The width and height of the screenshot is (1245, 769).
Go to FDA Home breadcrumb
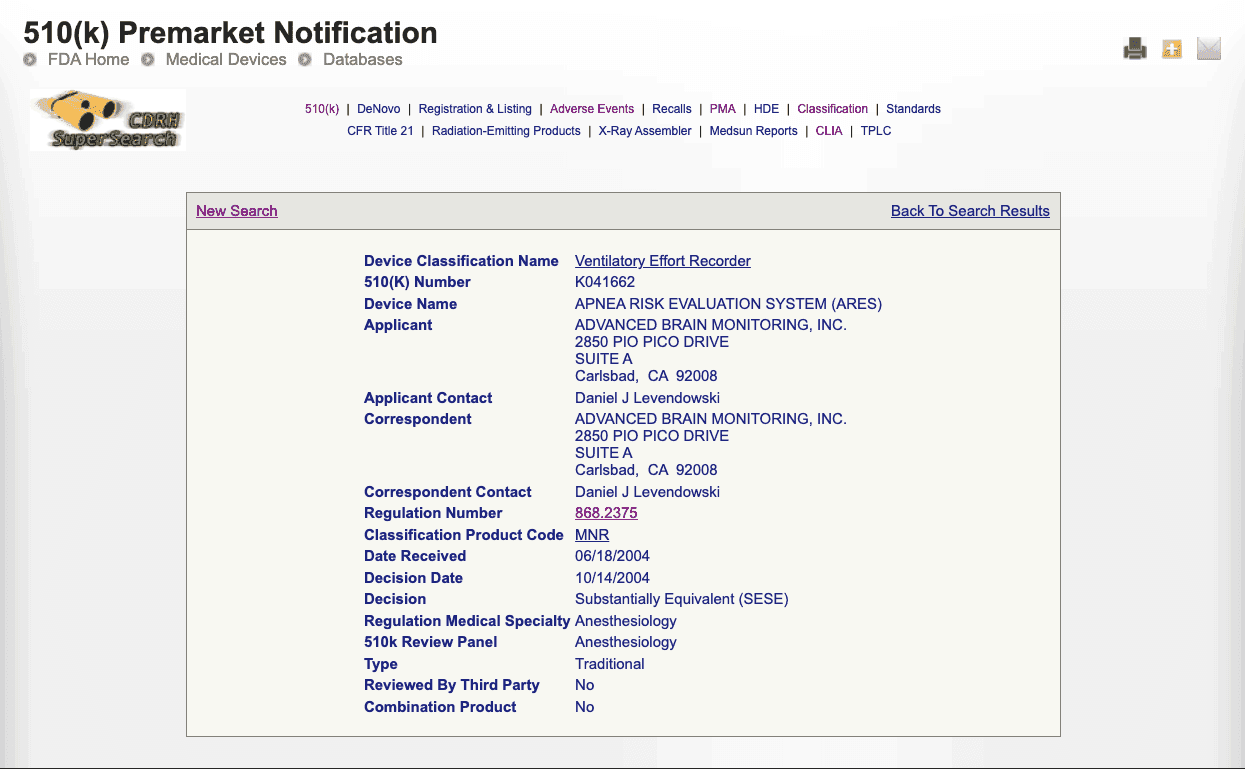coord(88,59)
